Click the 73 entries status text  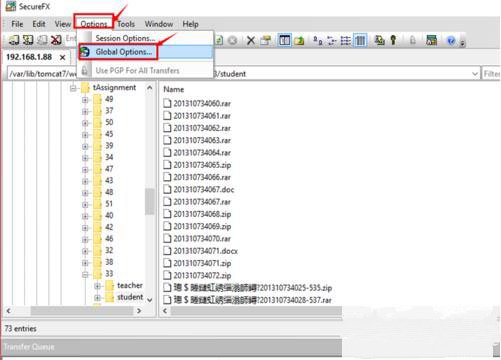21,329
